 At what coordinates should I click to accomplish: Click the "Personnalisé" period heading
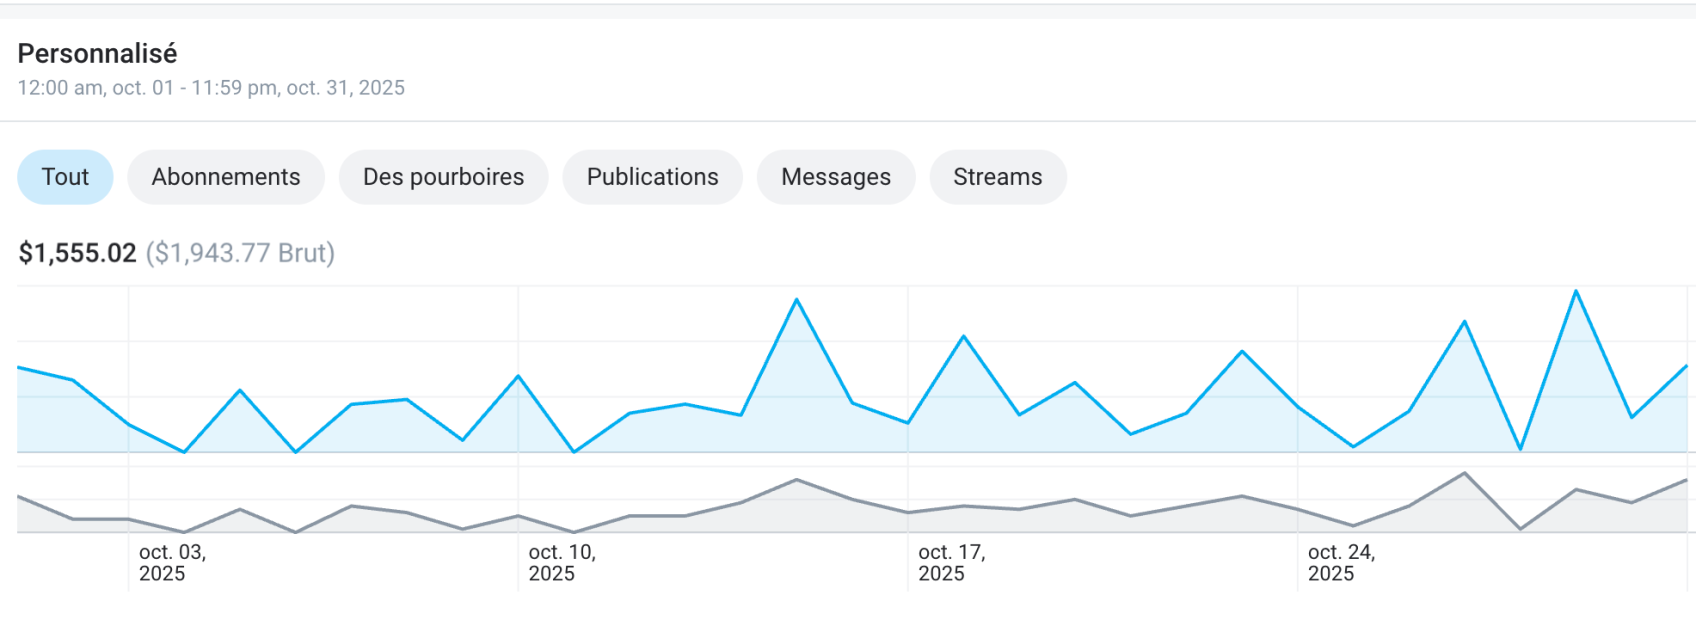[97, 53]
